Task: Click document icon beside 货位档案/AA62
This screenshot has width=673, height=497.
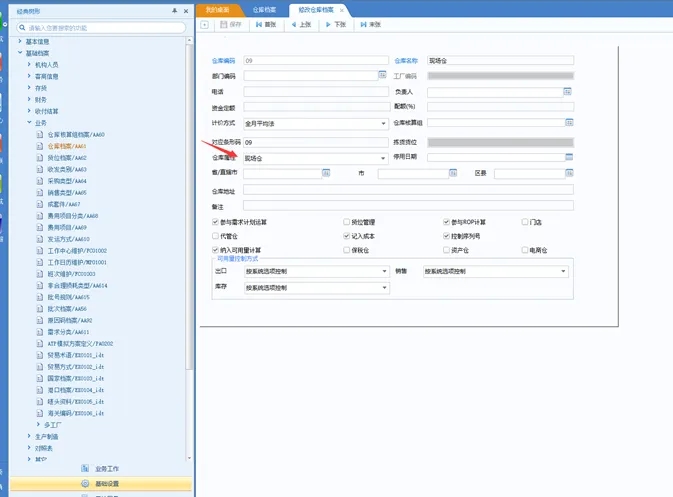Action: [x=39, y=158]
